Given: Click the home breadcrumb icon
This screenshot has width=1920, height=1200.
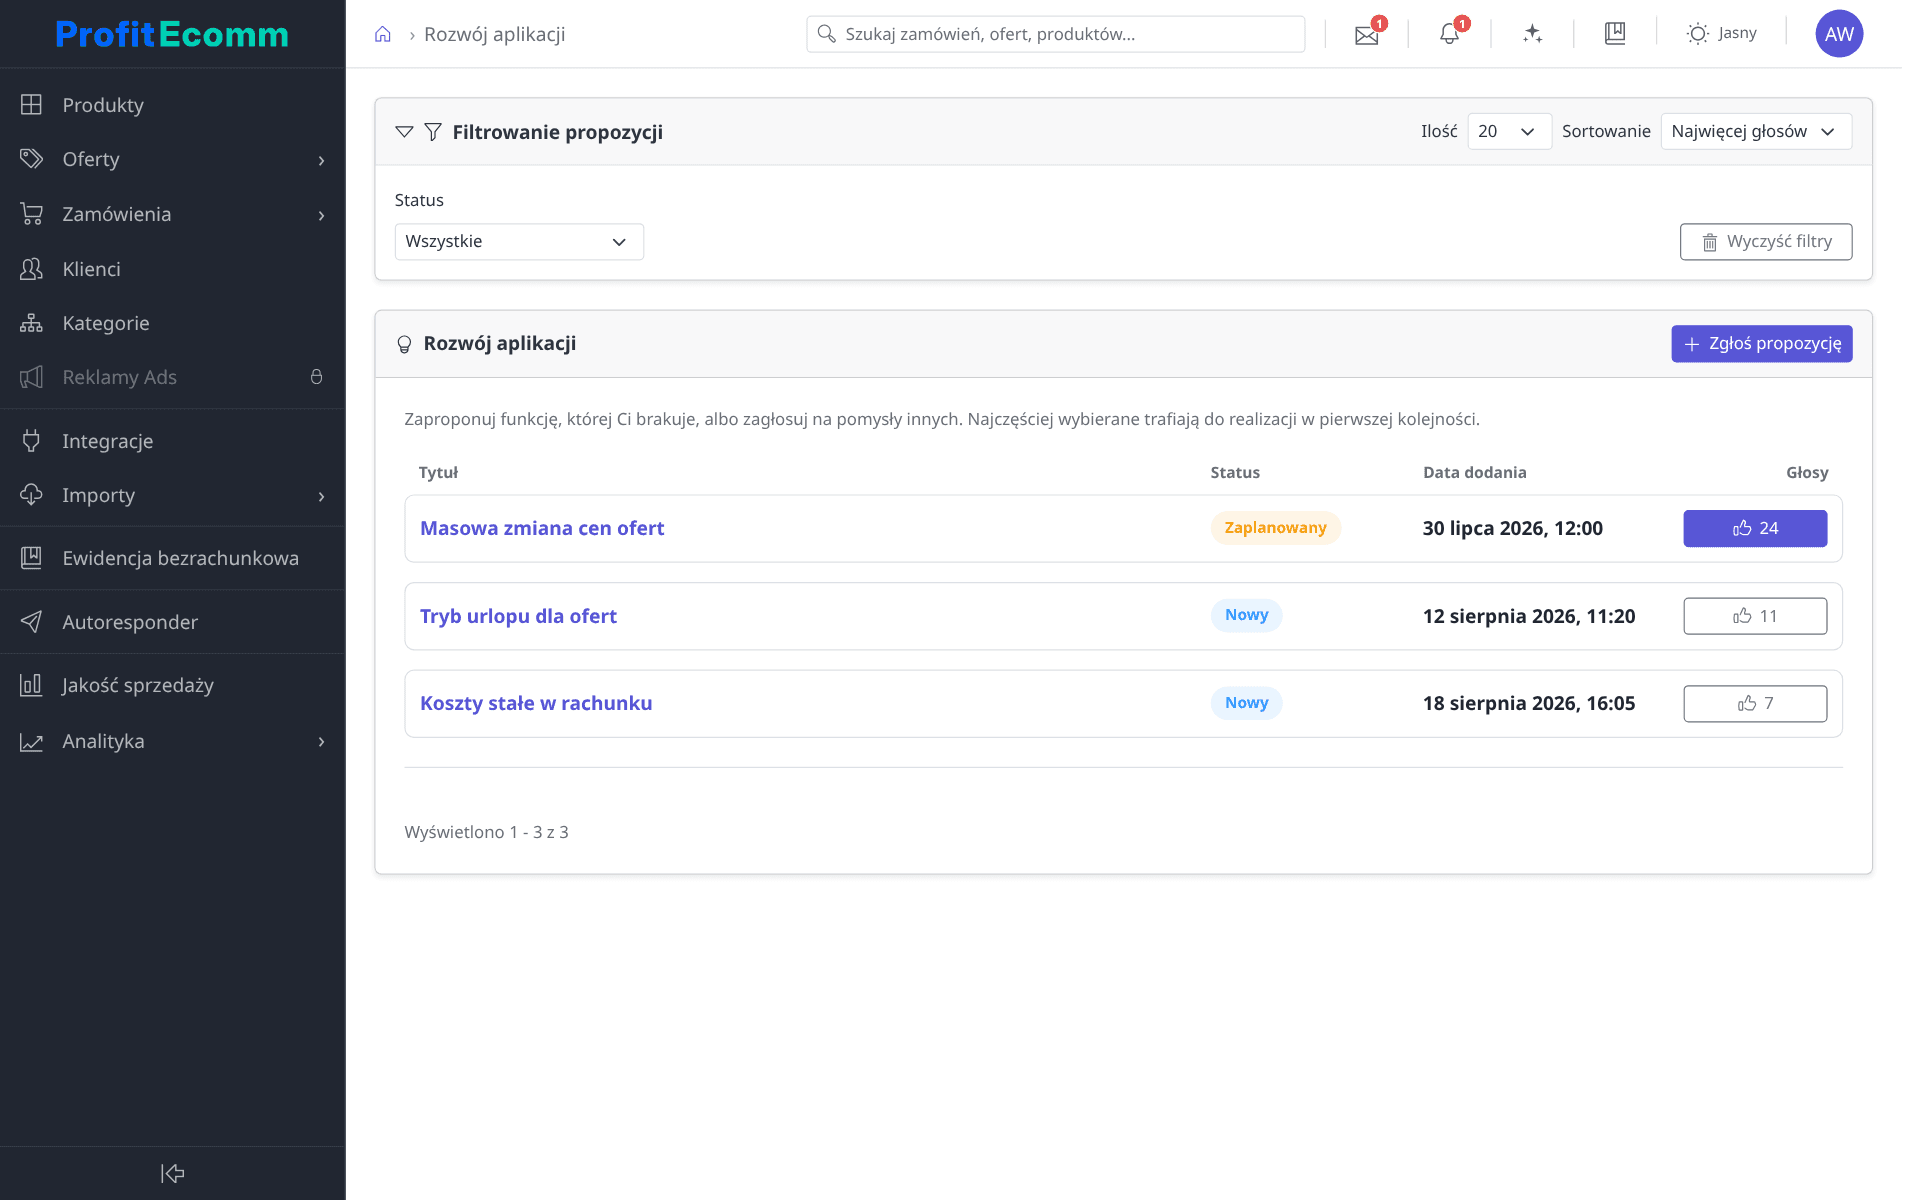Looking at the screenshot, I should point(382,34).
